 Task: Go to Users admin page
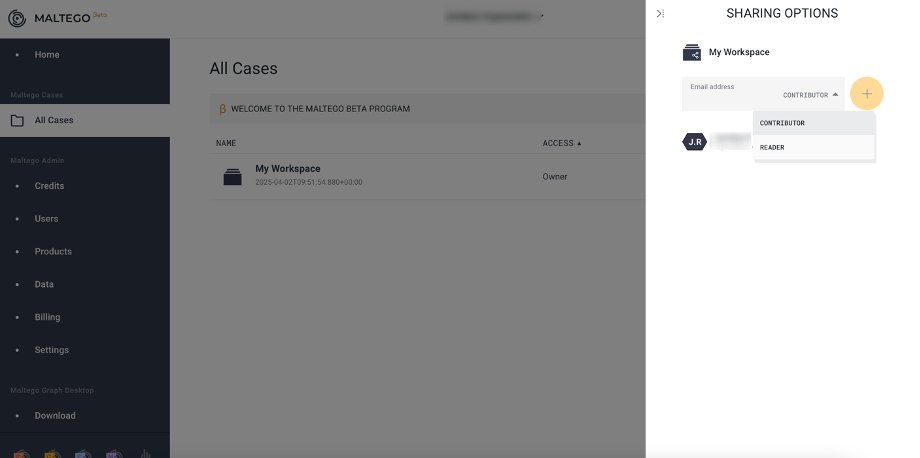[x=46, y=219]
